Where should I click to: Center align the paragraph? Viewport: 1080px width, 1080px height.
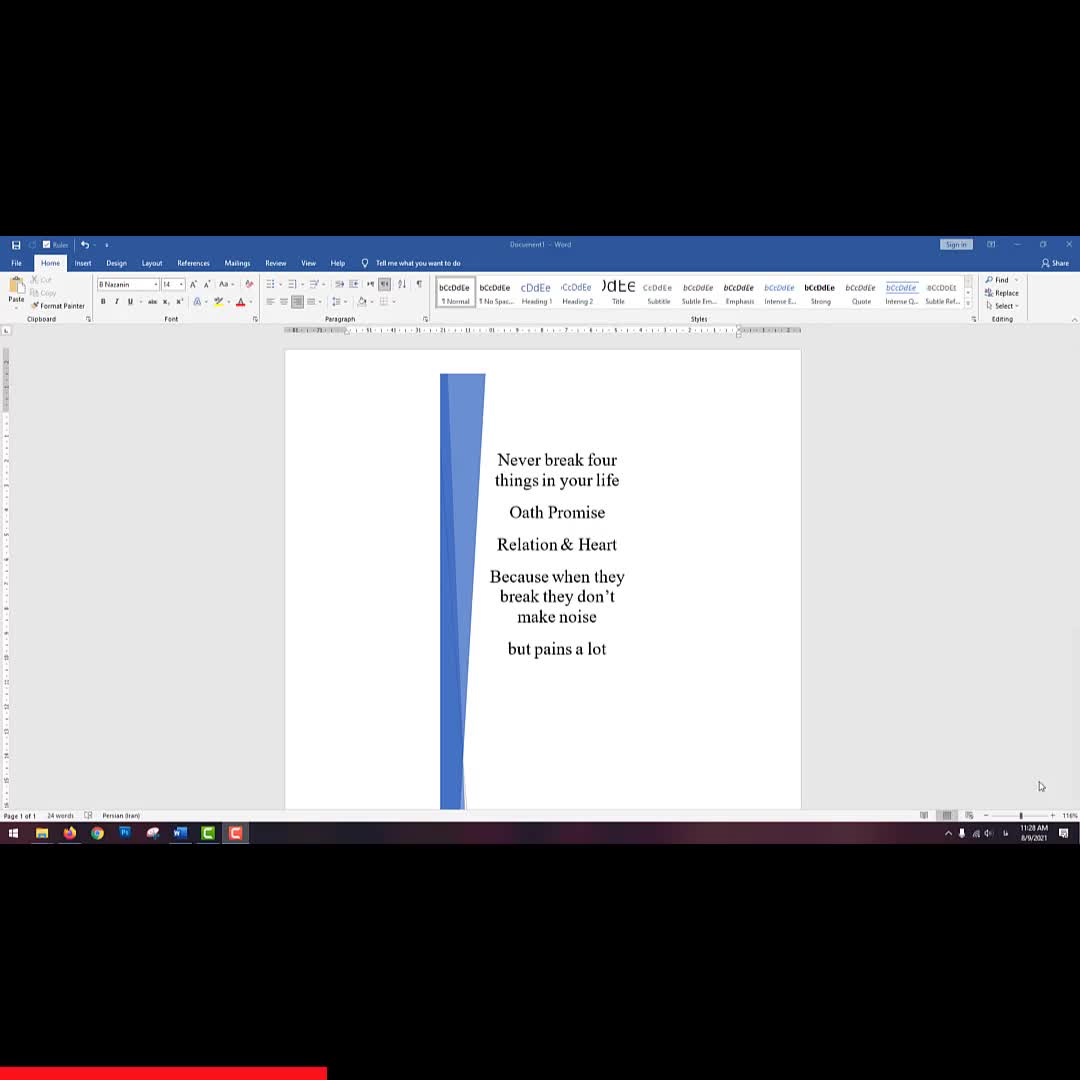point(284,302)
